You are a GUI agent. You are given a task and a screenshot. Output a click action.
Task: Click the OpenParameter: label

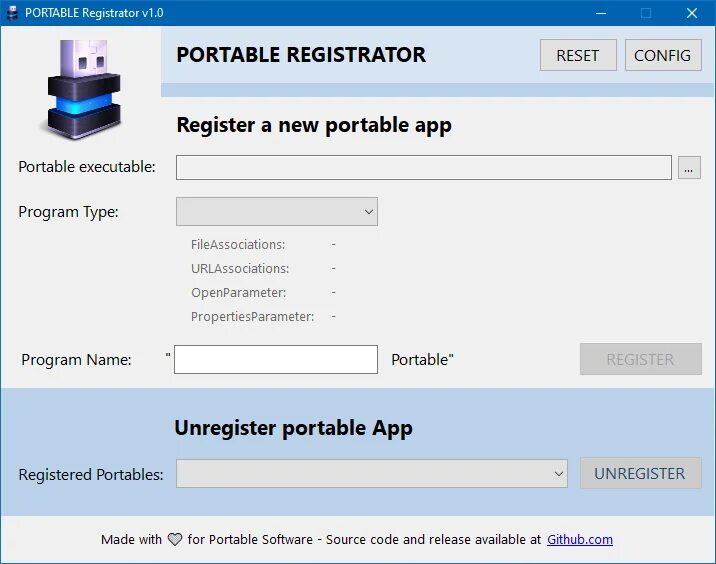tap(238, 293)
